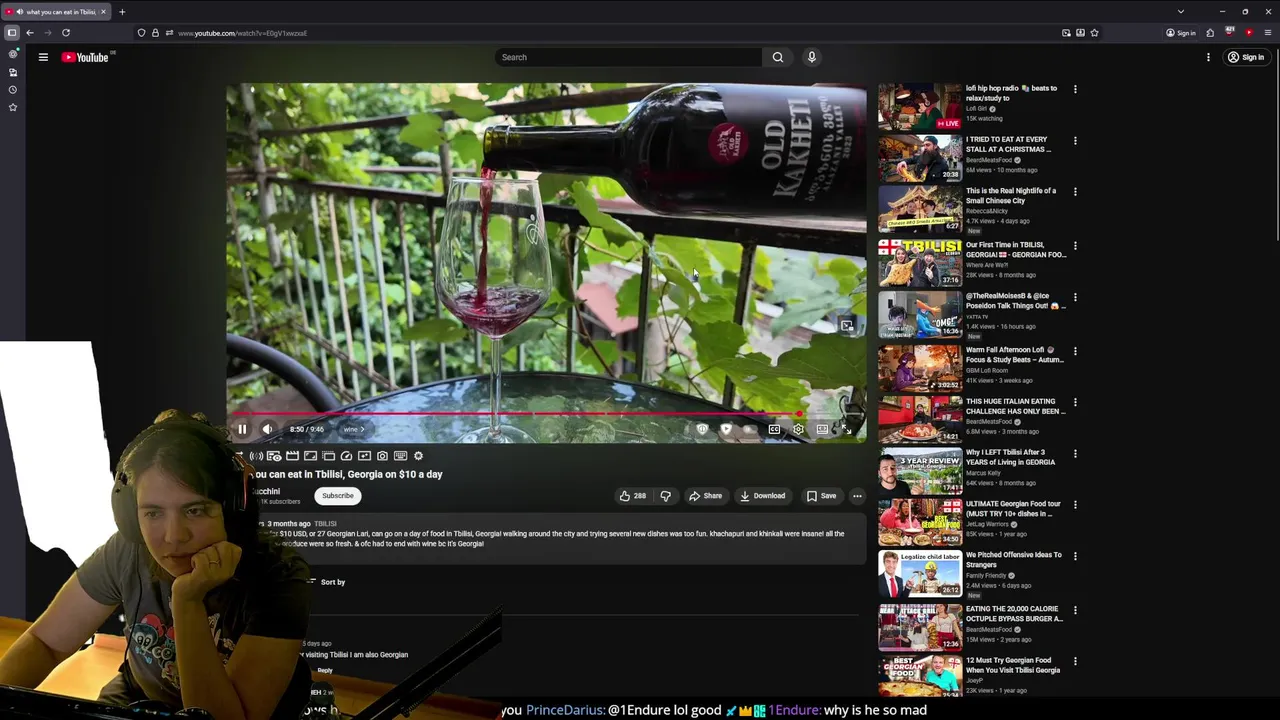The image size is (1280, 720).
Task: Open options menu for 'Real Nightlife' video
Action: (1075, 191)
